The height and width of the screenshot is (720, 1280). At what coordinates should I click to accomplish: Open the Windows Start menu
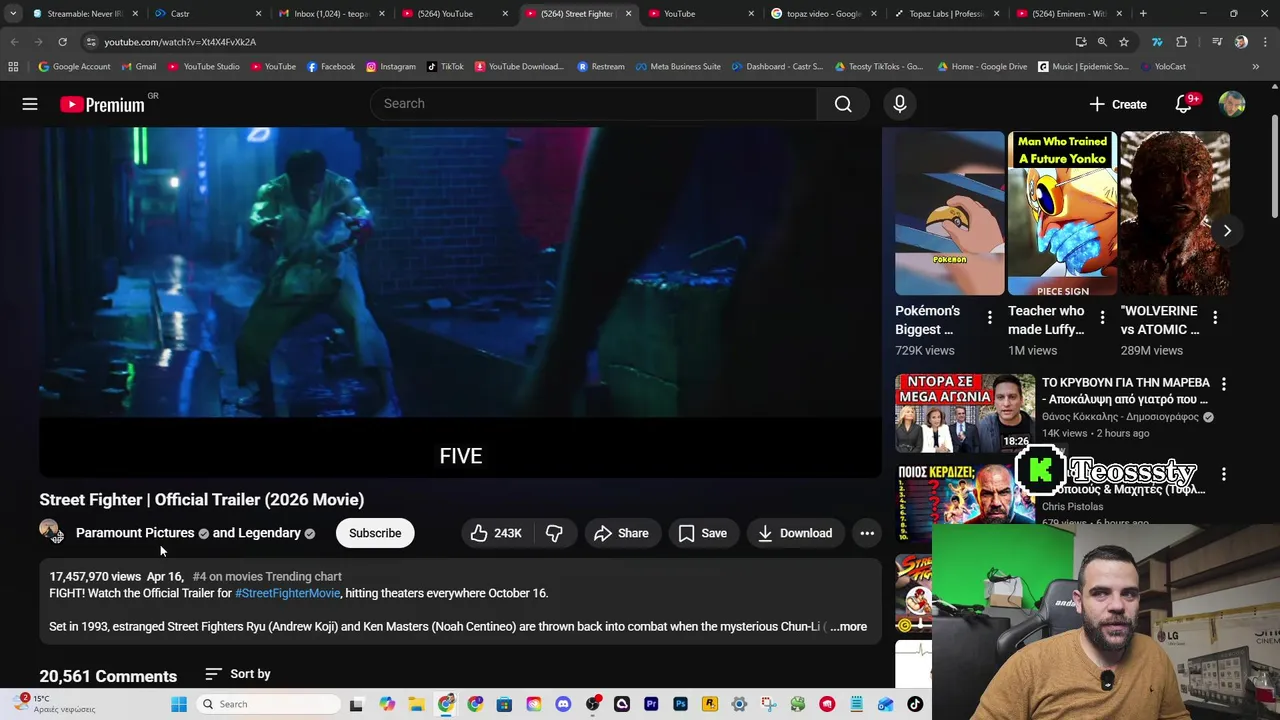pos(179,704)
